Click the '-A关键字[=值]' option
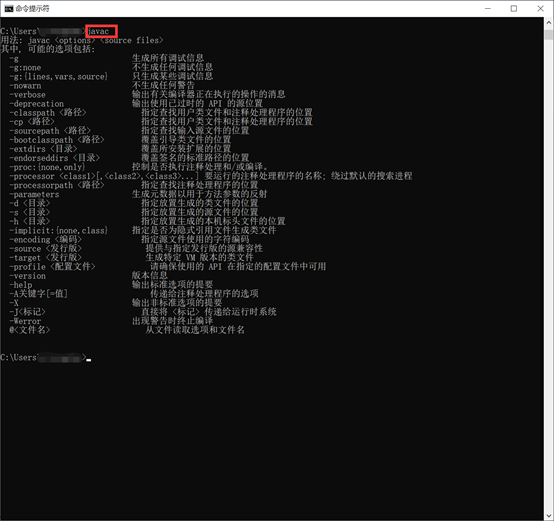This screenshot has width=554, height=521. [39, 294]
